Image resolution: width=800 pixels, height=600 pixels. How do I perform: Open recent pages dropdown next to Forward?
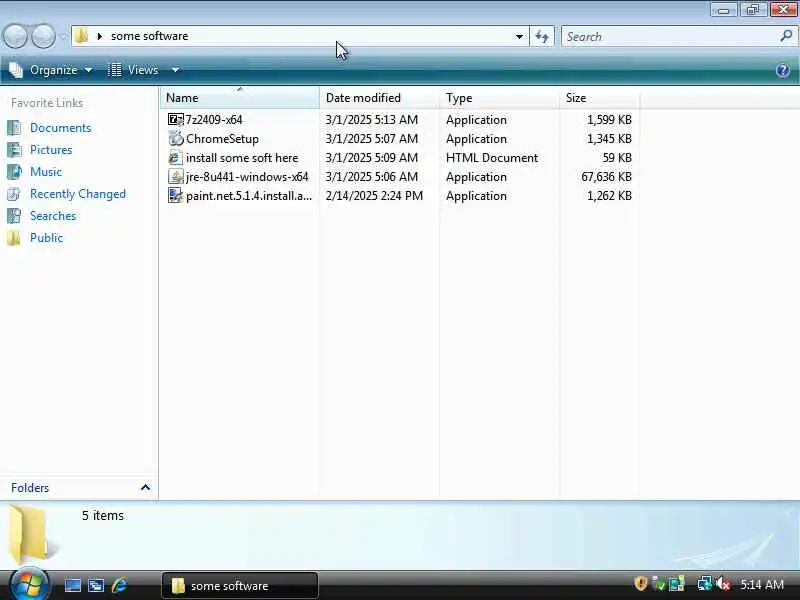[63, 37]
